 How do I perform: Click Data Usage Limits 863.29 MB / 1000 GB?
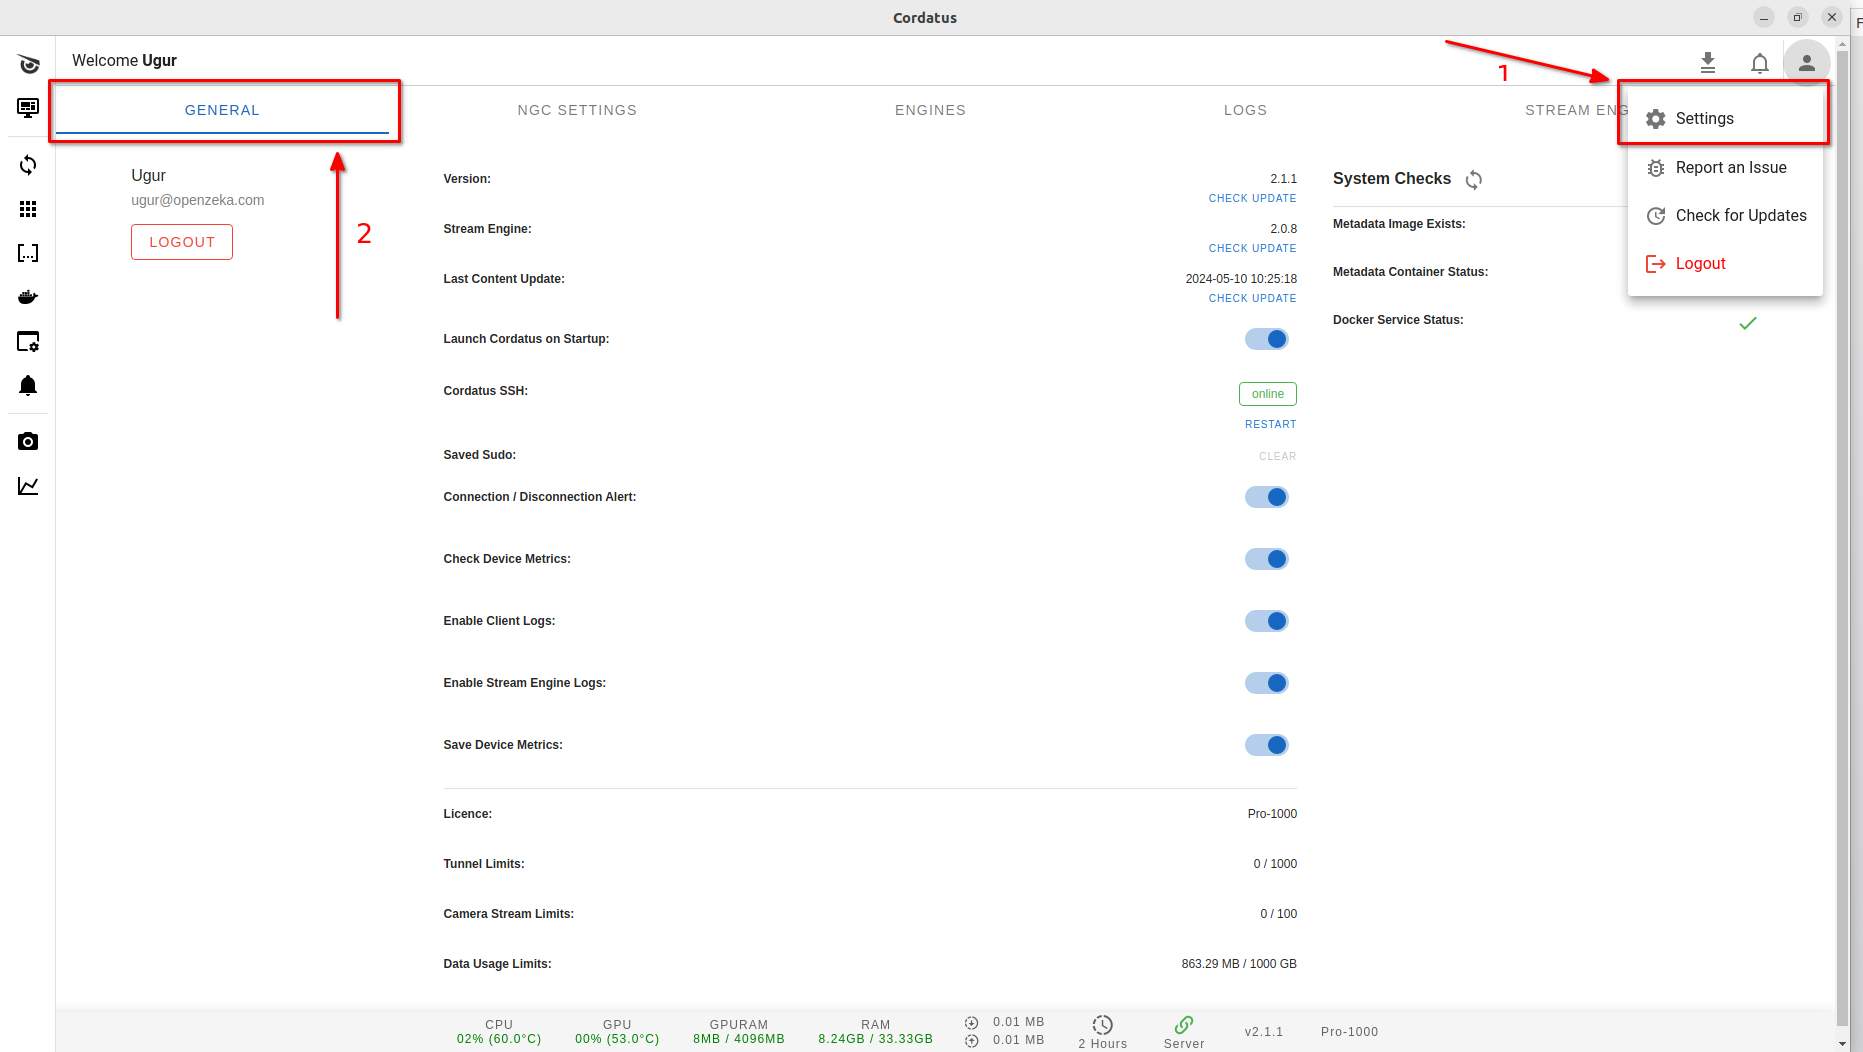1239,964
